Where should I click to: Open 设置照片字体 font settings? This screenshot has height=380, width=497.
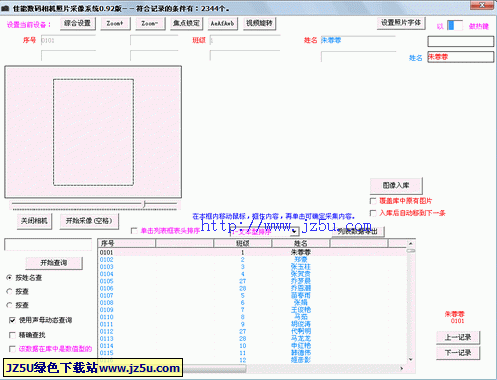point(401,23)
